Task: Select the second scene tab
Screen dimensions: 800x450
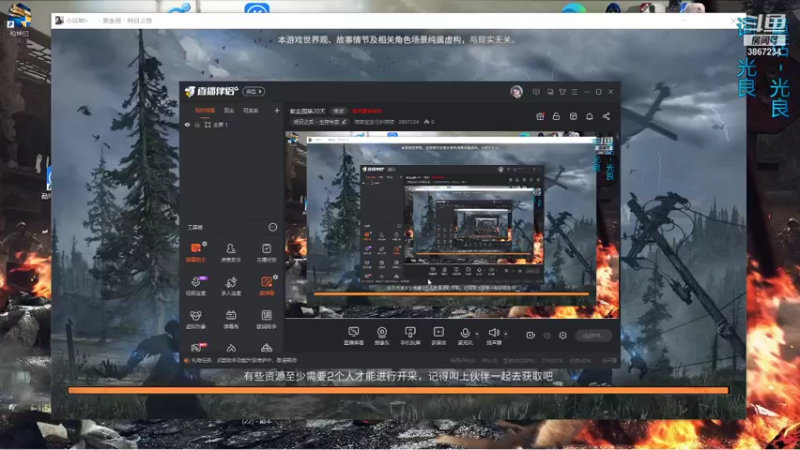Action: (x=229, y=110)
